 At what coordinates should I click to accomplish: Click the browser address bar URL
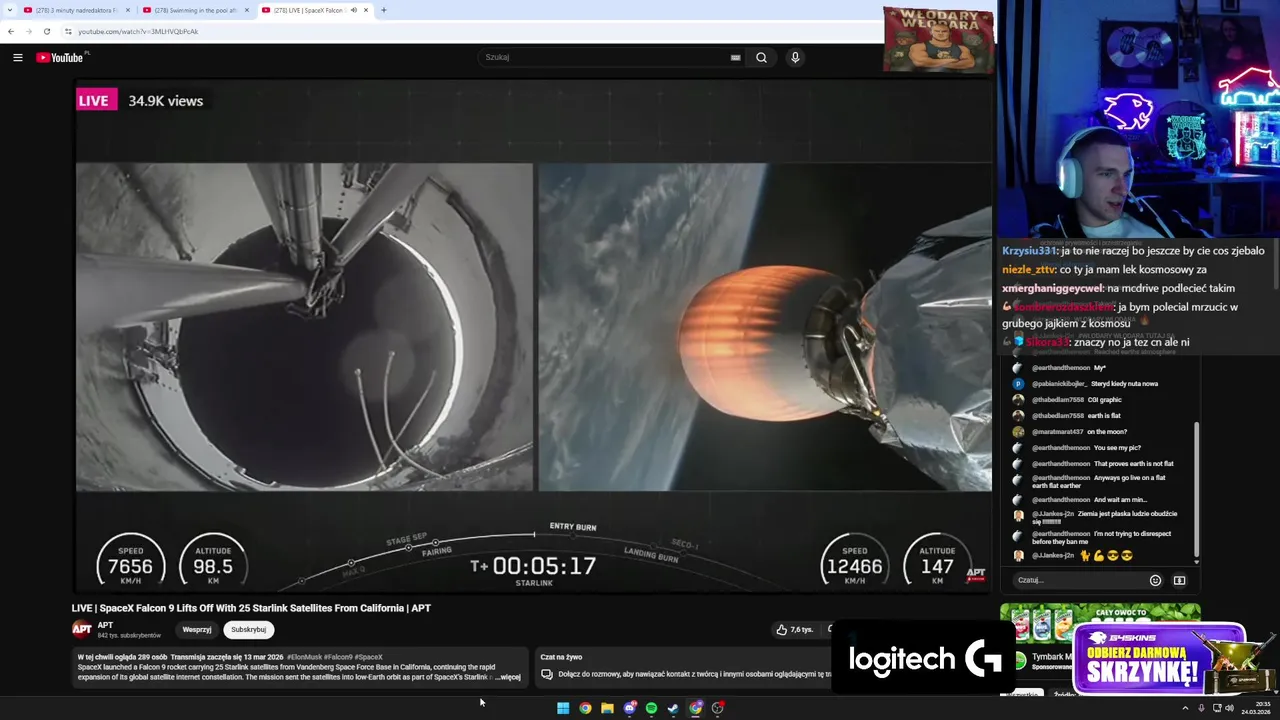tap(138, 31)
